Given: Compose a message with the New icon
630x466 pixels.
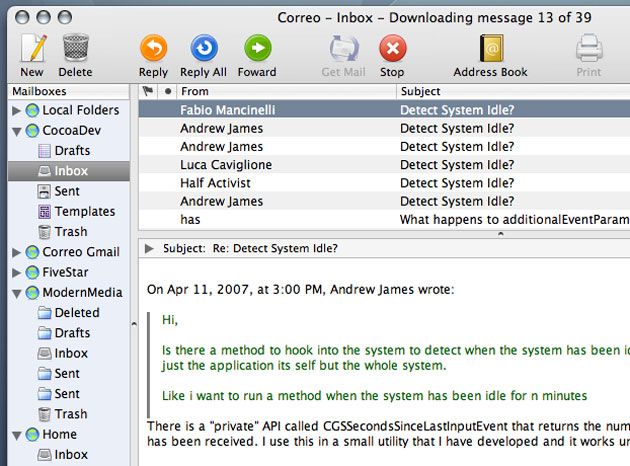Looking at the screenshot, I should click(x=33, y=48).
